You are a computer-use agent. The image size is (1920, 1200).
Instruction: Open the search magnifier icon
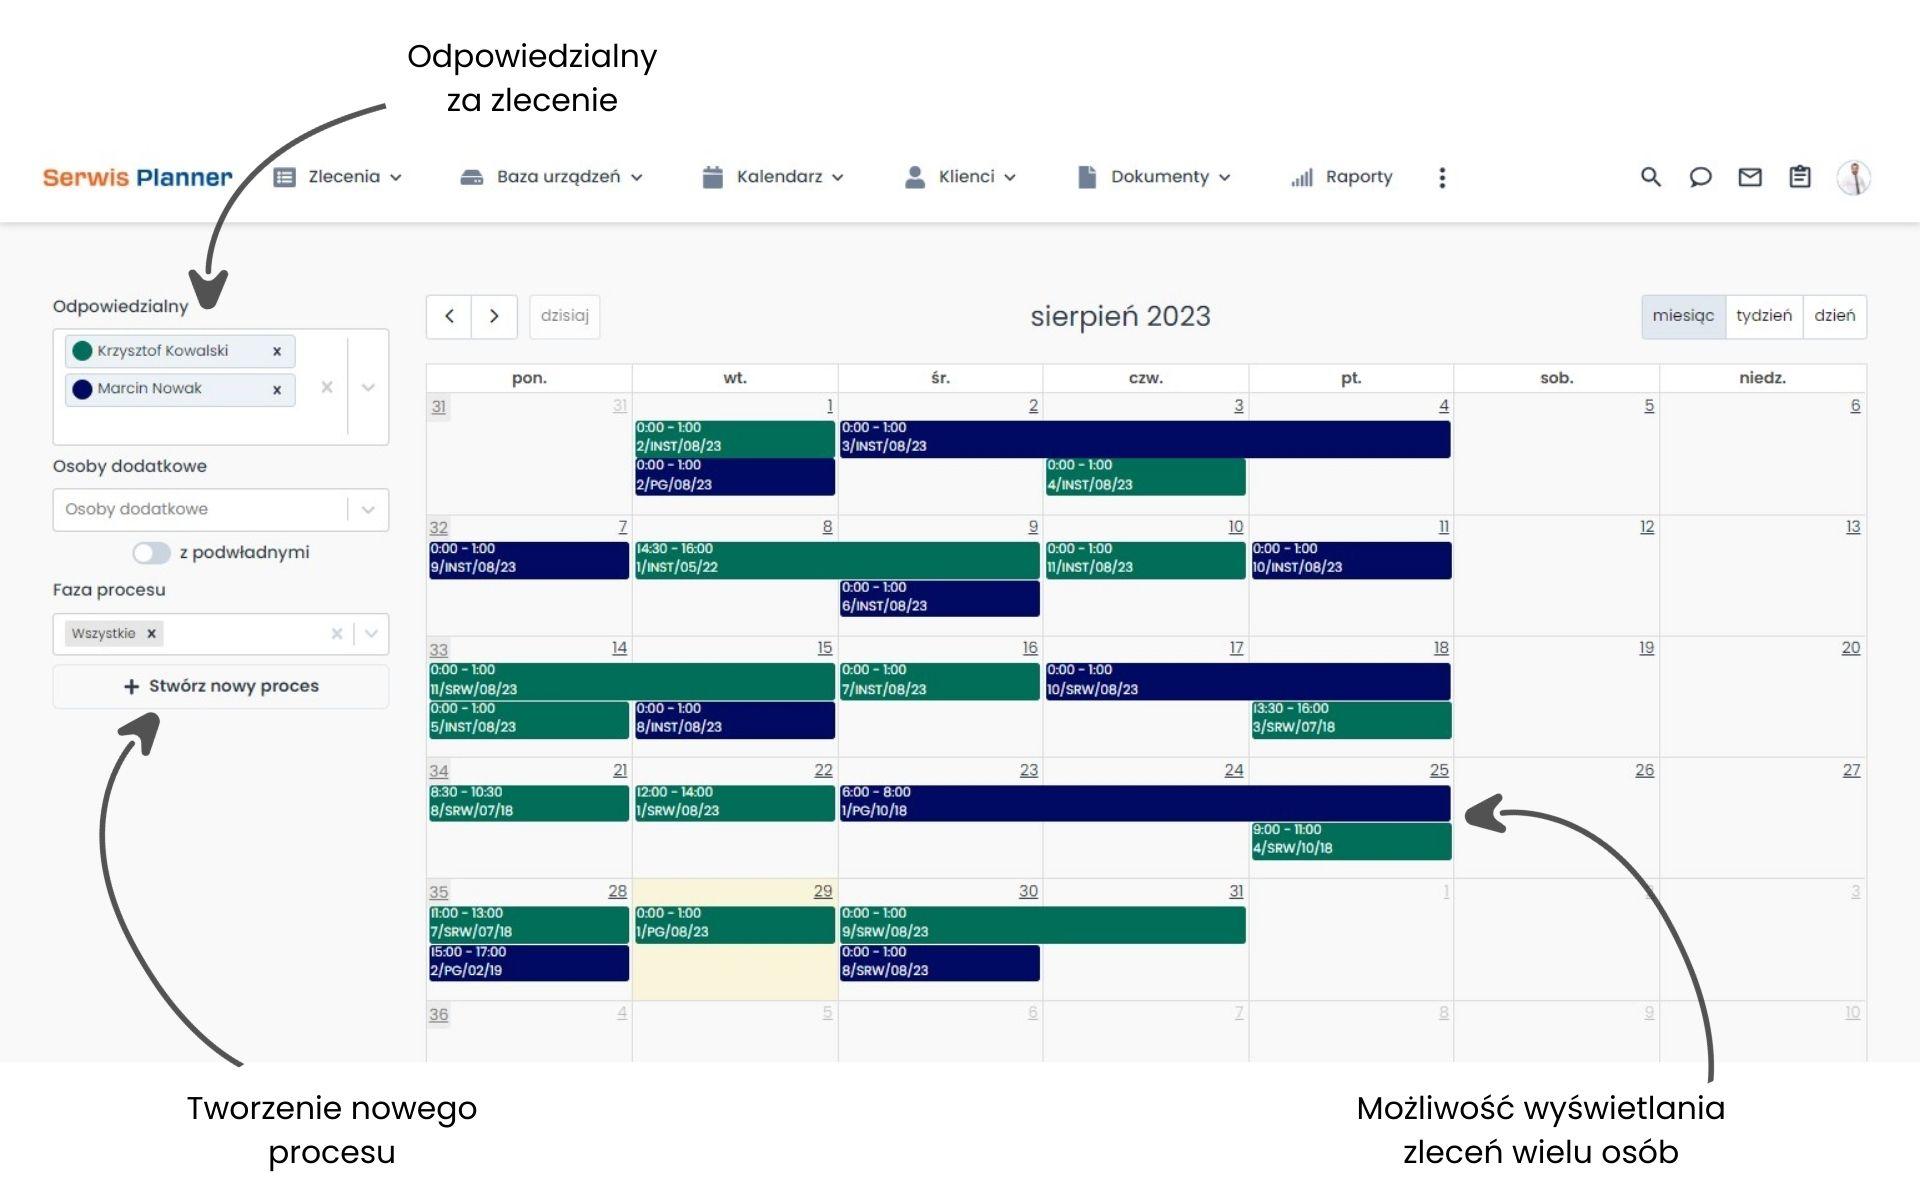coord(1650,177)
